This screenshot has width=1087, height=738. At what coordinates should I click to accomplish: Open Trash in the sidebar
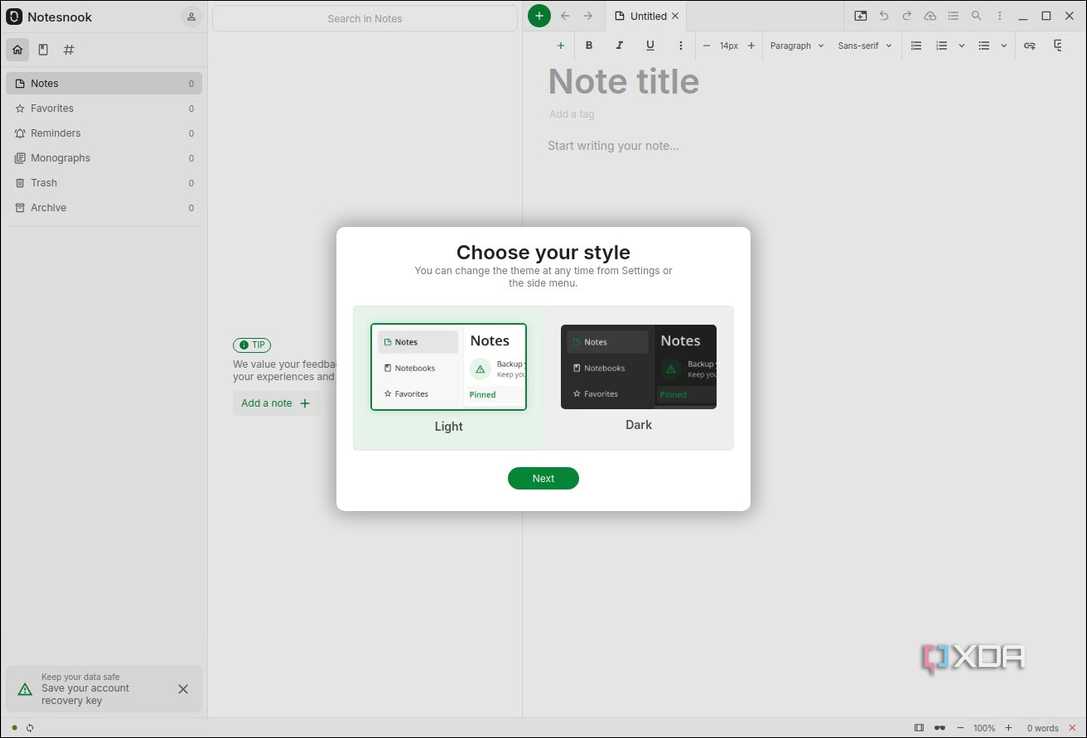(x=104, y=183)
